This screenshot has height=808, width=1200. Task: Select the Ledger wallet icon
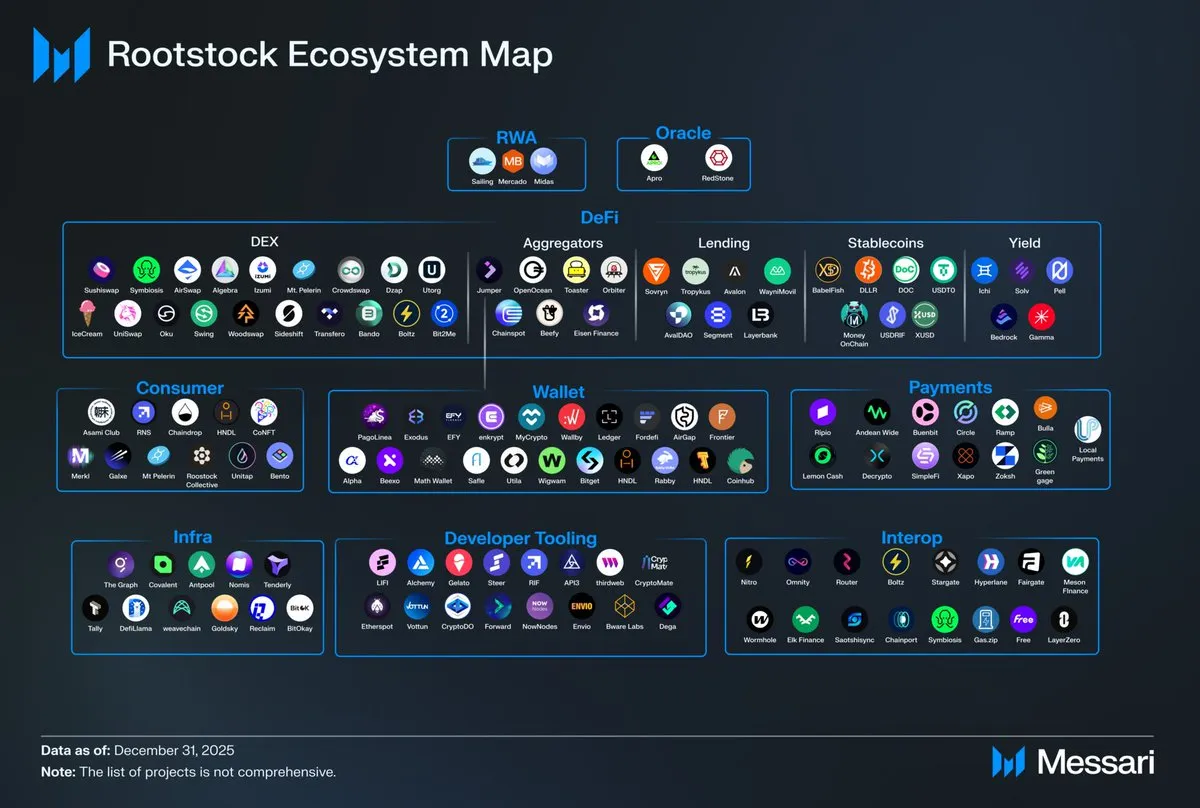click(609, 417)
